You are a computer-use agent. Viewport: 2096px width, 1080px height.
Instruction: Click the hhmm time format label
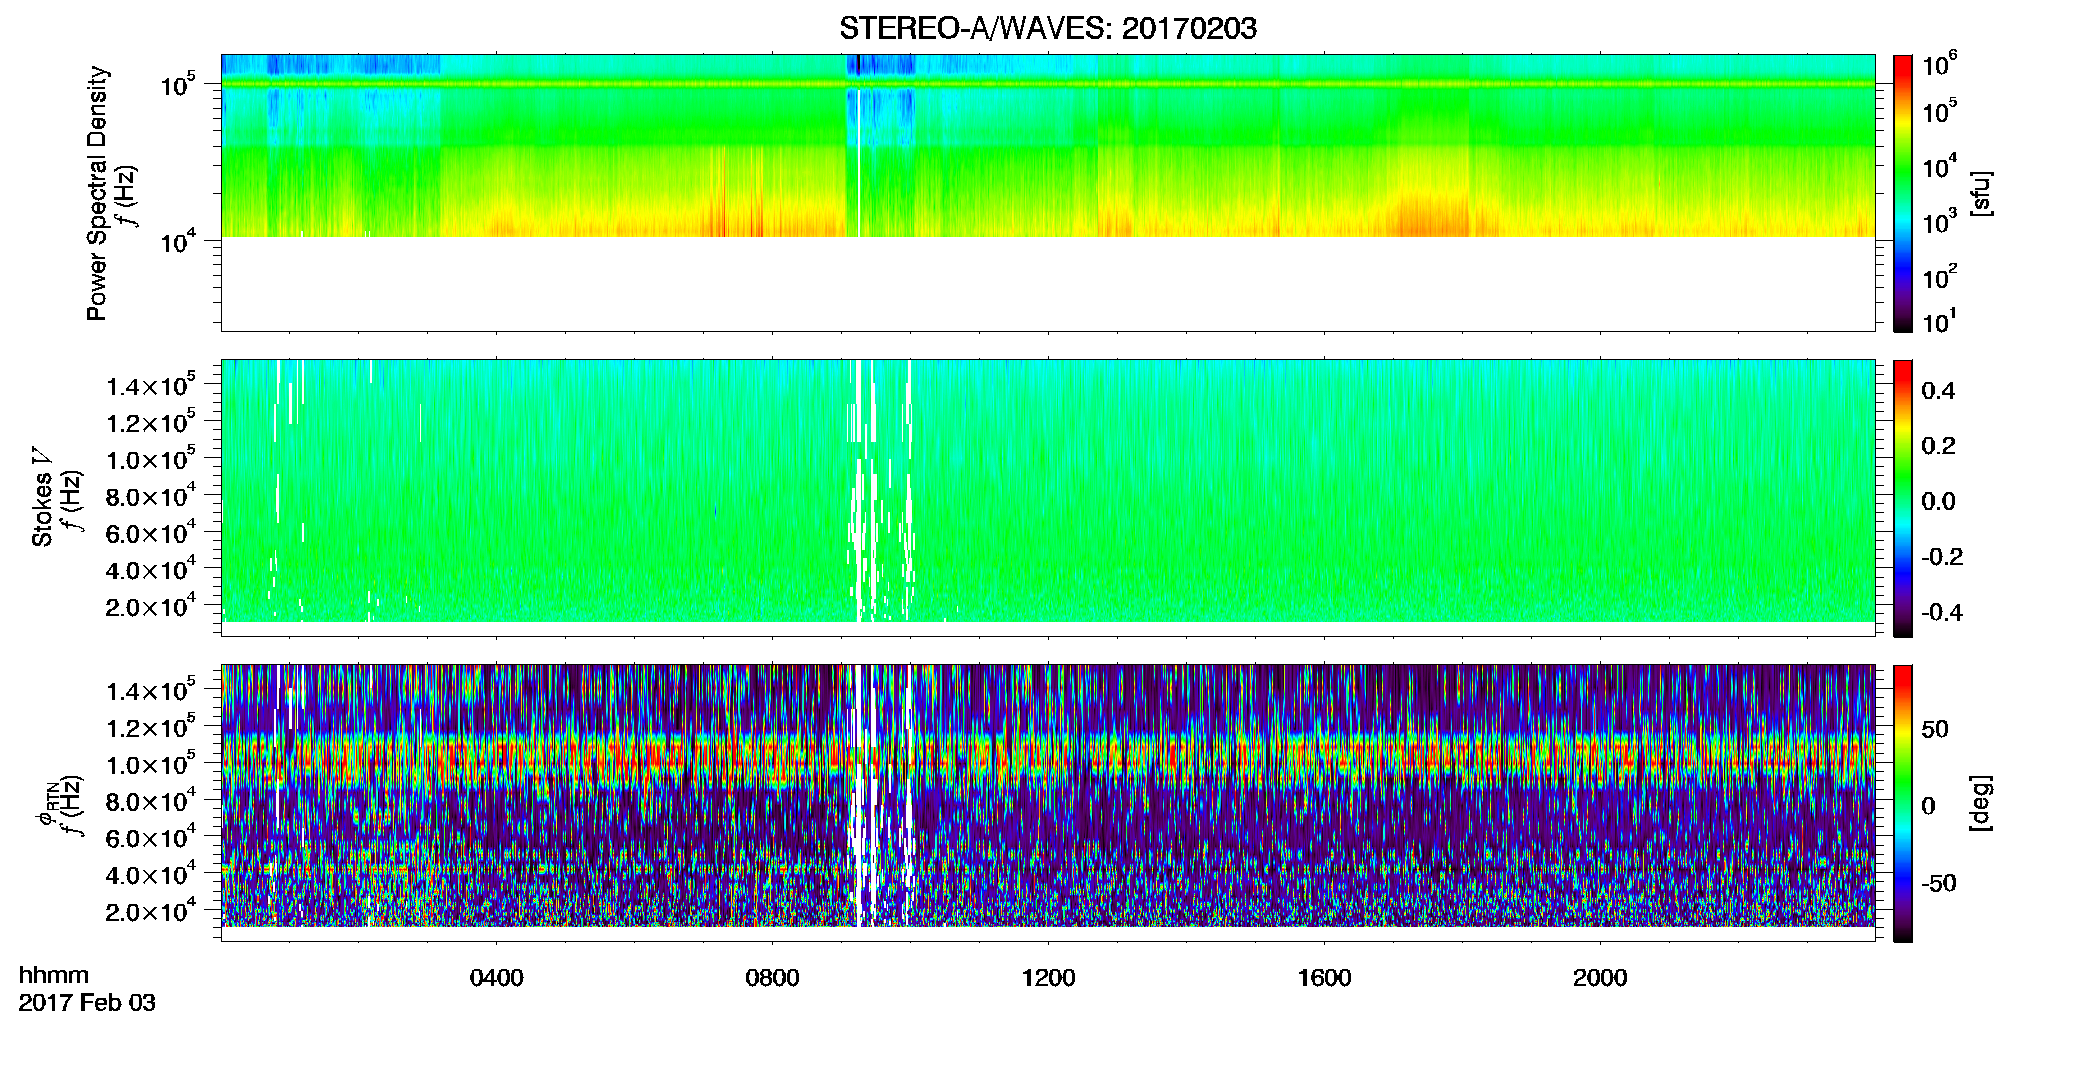point(54,975)
